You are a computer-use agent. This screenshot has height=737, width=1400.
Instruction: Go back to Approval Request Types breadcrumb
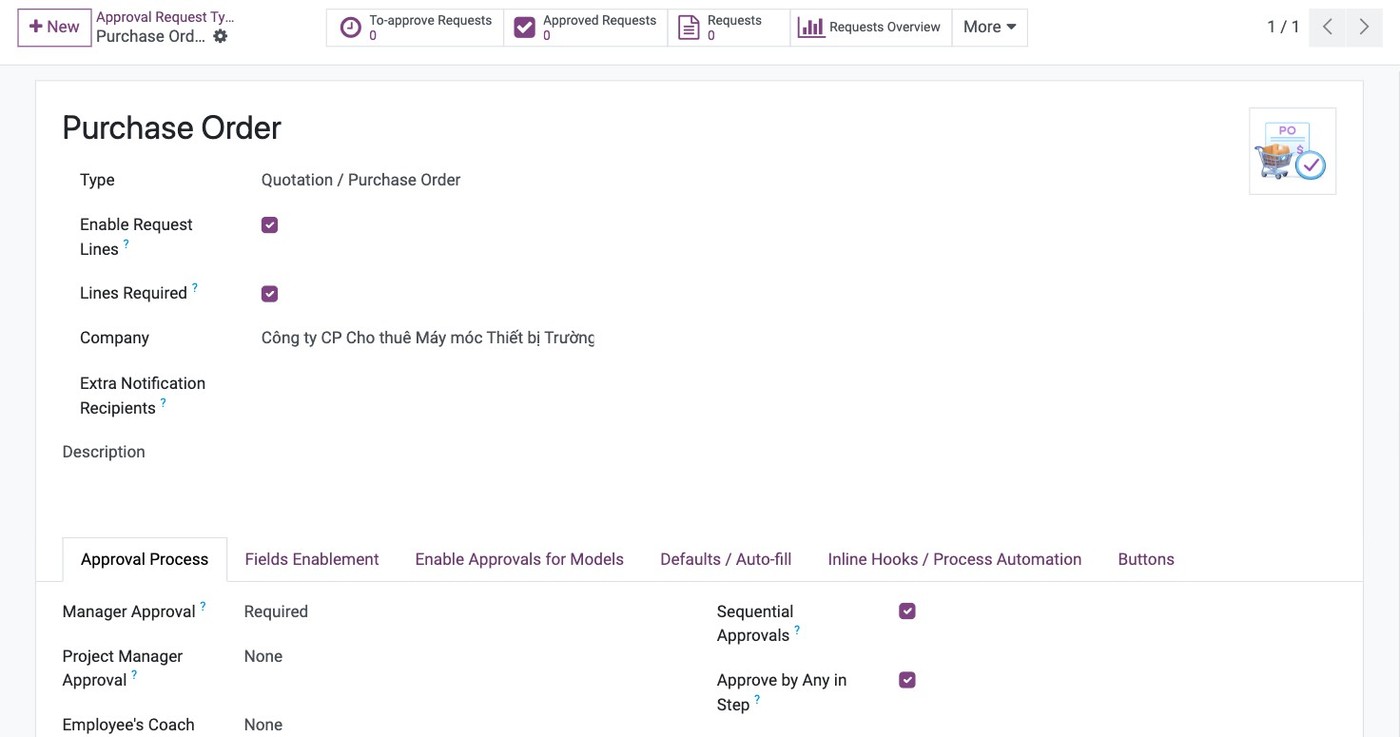tap(165, 17)
